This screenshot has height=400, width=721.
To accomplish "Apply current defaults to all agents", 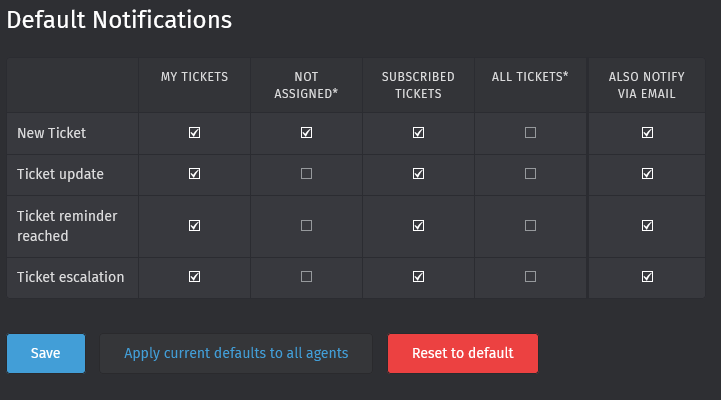I will click(x=236, y=353).
